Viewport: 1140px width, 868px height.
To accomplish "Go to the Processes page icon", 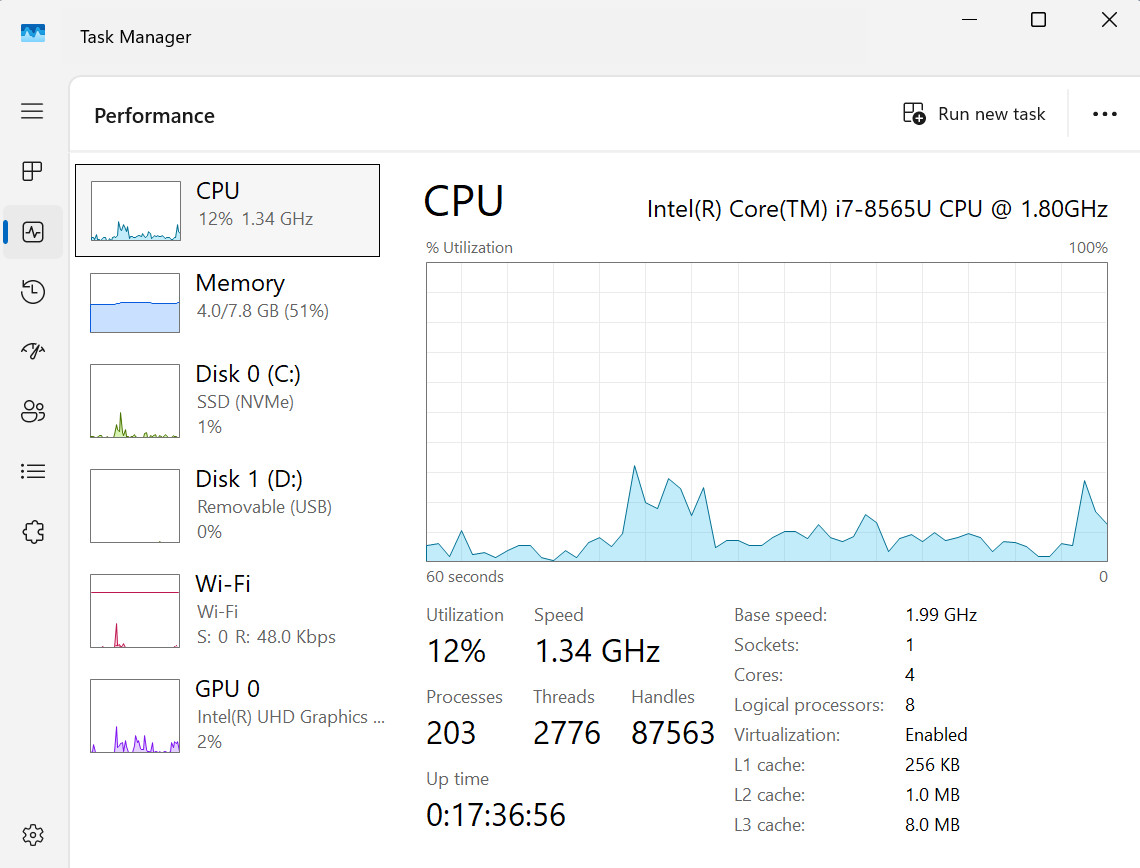I will [x=32, y=172].
